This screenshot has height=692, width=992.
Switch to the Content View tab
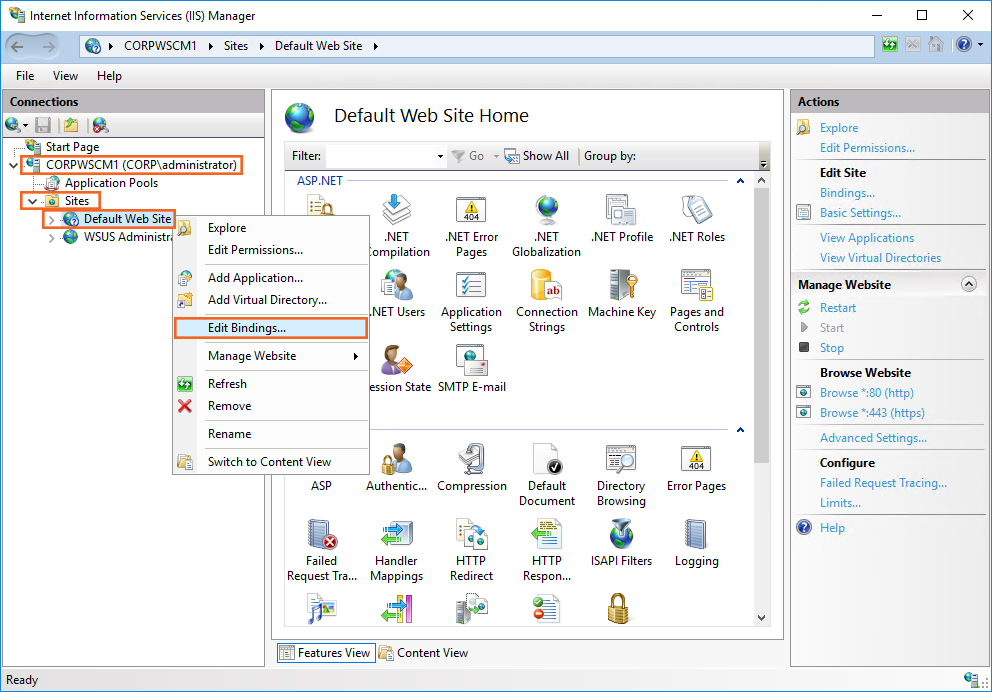pos(423,653)
